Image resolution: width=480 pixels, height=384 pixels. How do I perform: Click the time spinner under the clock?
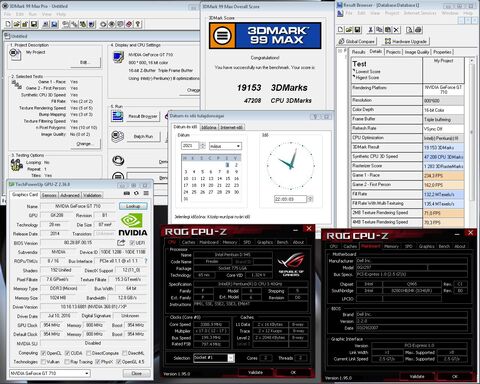coord(310,199)
